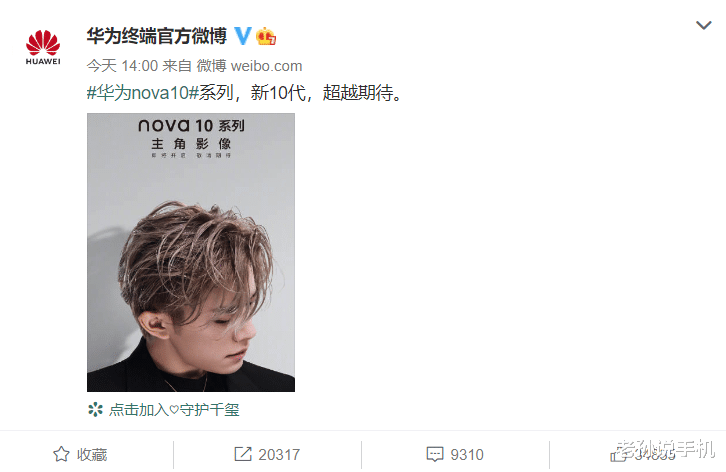Open the 微博 weibo.com source link

[x=249, y=66]
